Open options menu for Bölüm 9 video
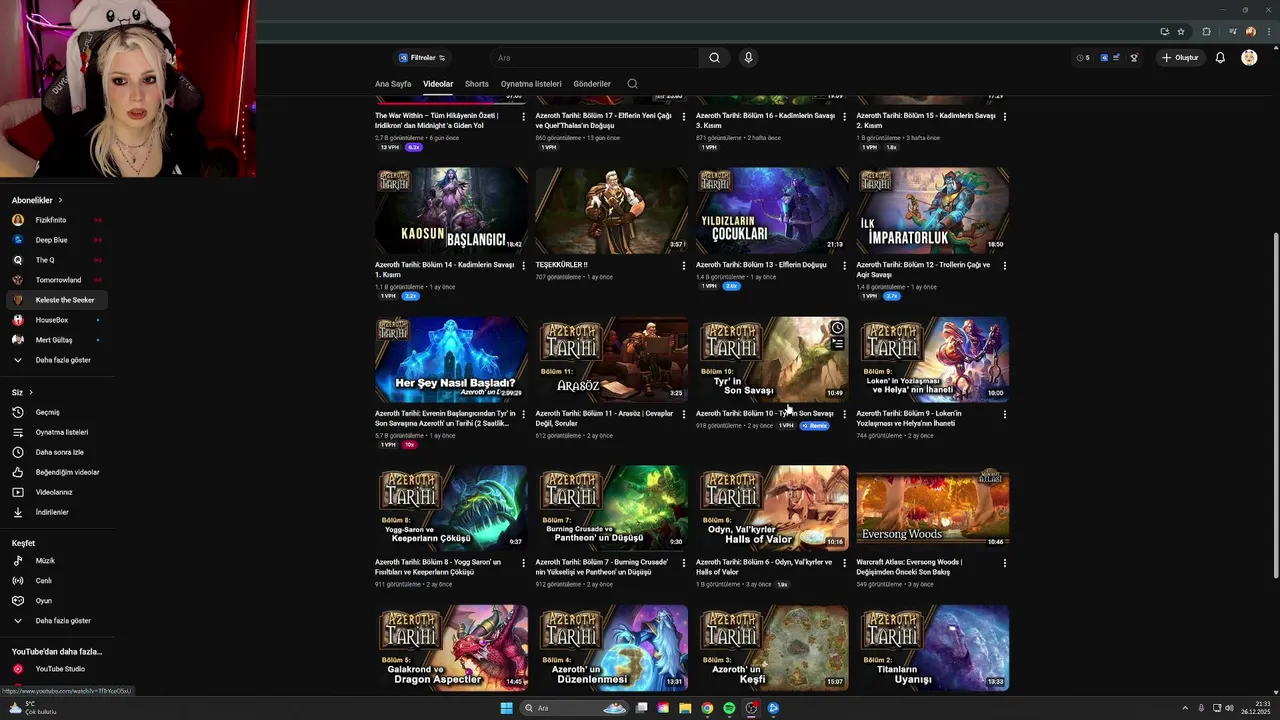 [x=1005, y=413]
